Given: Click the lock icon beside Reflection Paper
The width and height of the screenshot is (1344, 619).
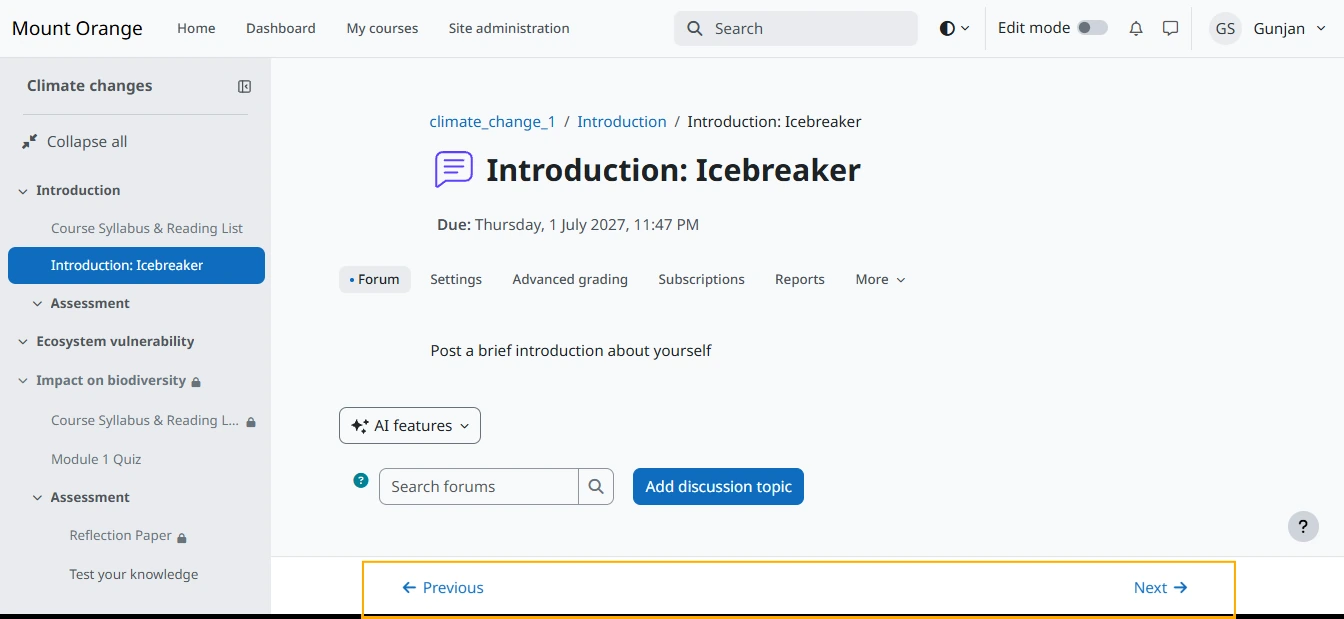Looking at the screenshot, I should point(182,538).
